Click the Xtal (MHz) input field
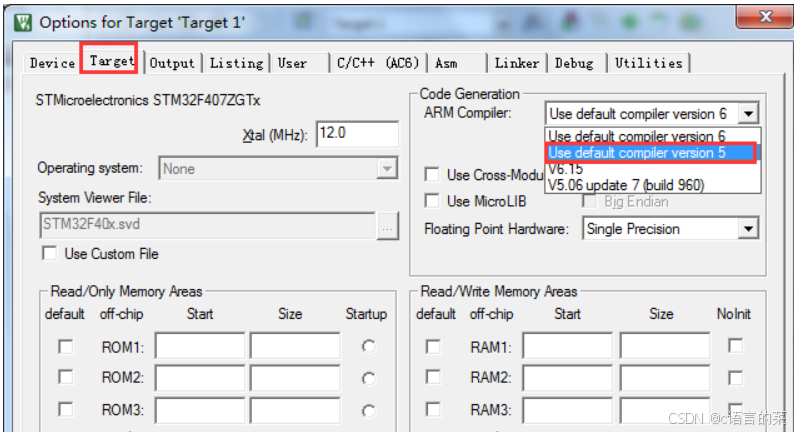This screenshot has width=794, height=432. point(357,134)
